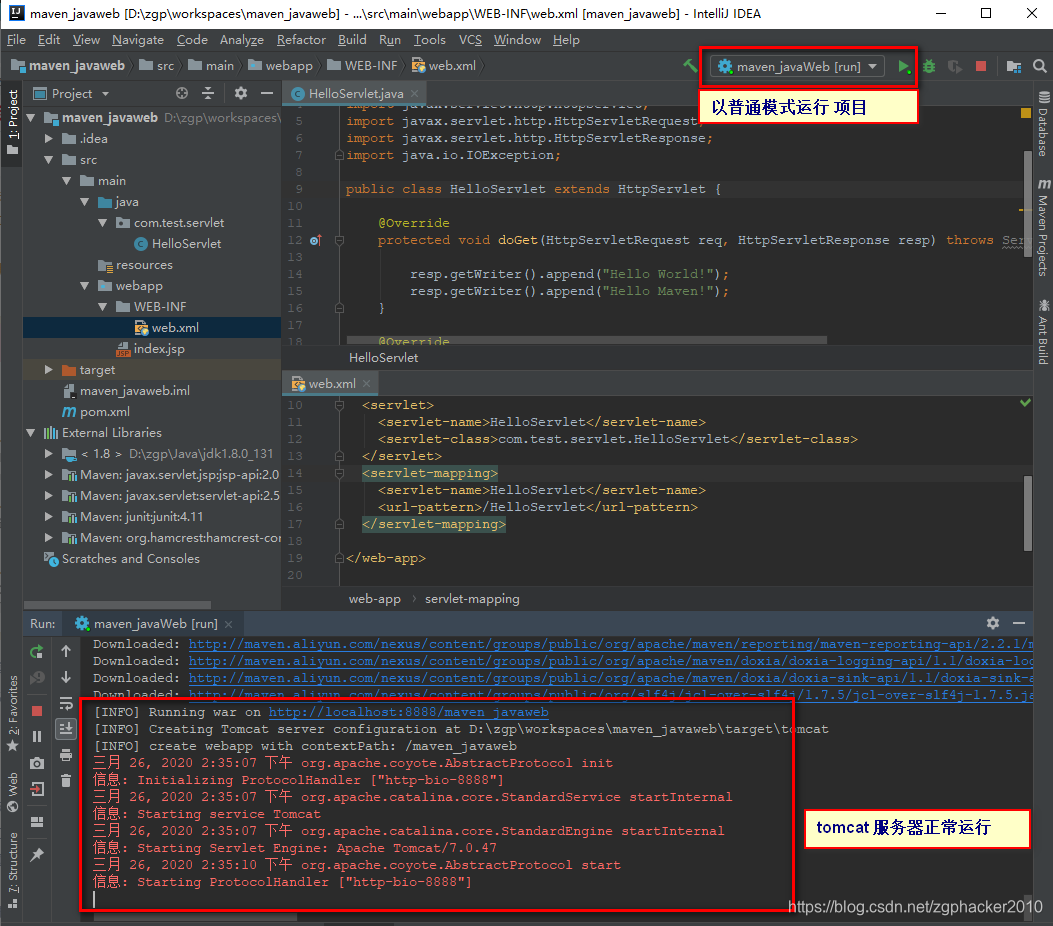The height and width of the screenshot is (926, 1053).
Task: Stop the run using Run panel red square
Action: coord(37,711)
